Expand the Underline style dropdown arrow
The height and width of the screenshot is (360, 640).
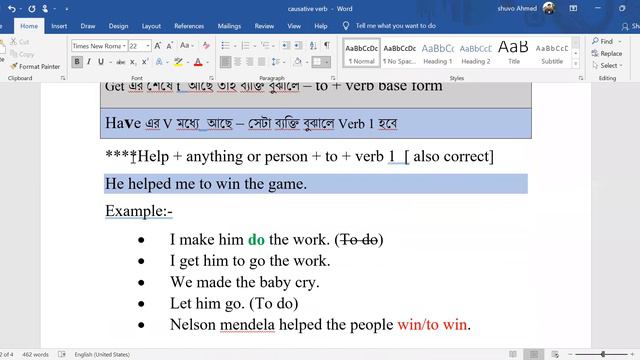click(x=110, y=62)
